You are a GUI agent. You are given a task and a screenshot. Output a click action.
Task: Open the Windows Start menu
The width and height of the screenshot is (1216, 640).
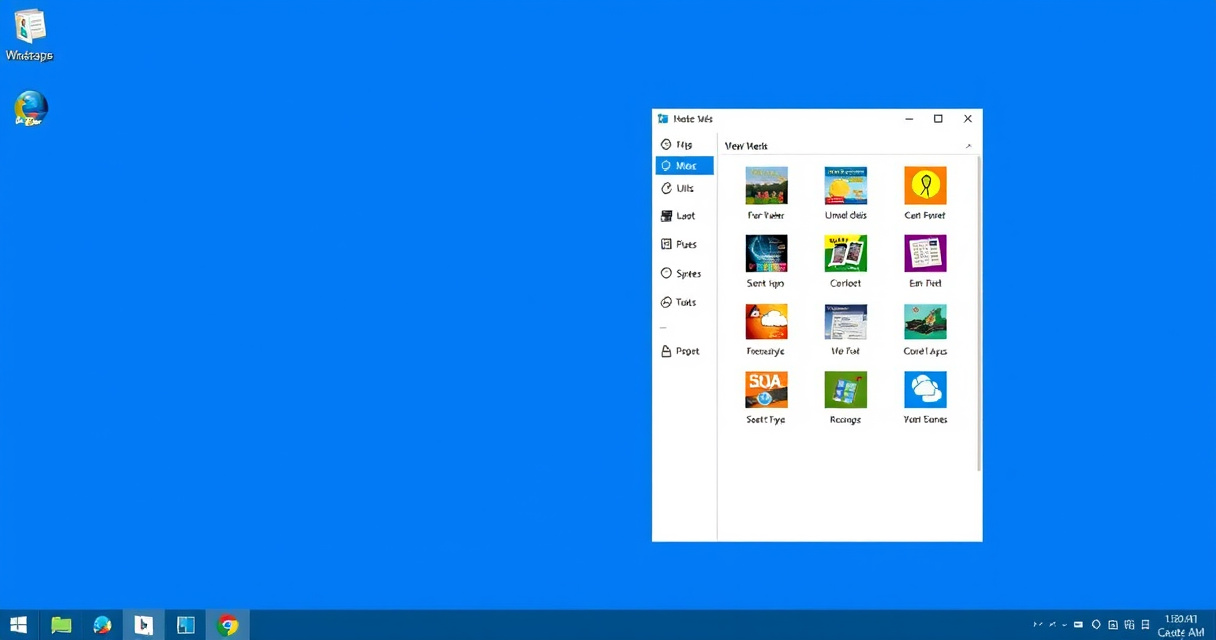(x=18, y=625)
